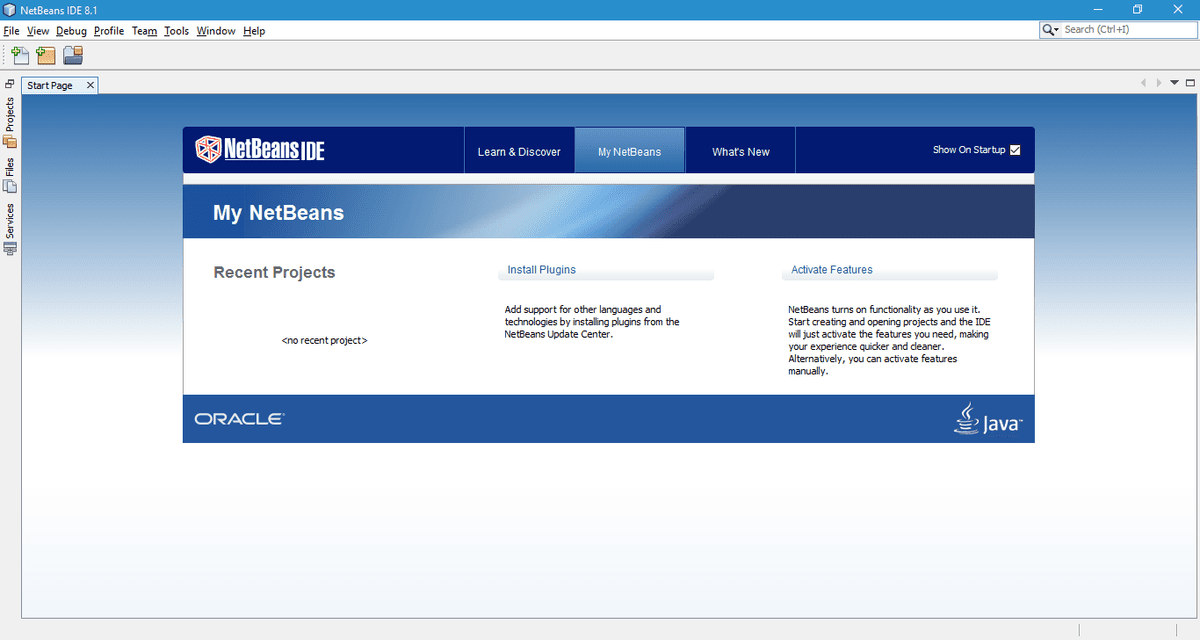The height and width of the screenshot is (640, 1200).
Task: Open the Help menu
Action: (x=254, y=31)
